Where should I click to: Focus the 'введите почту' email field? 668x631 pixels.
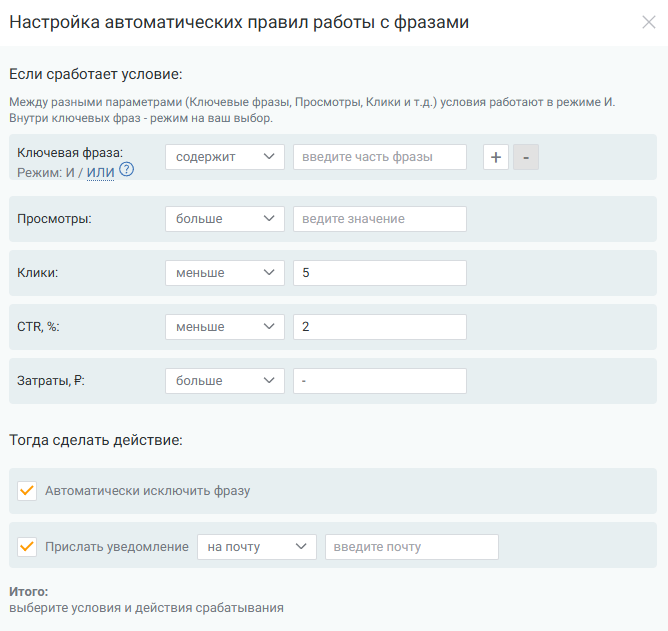pyautogui.click(x=411, y=547)
